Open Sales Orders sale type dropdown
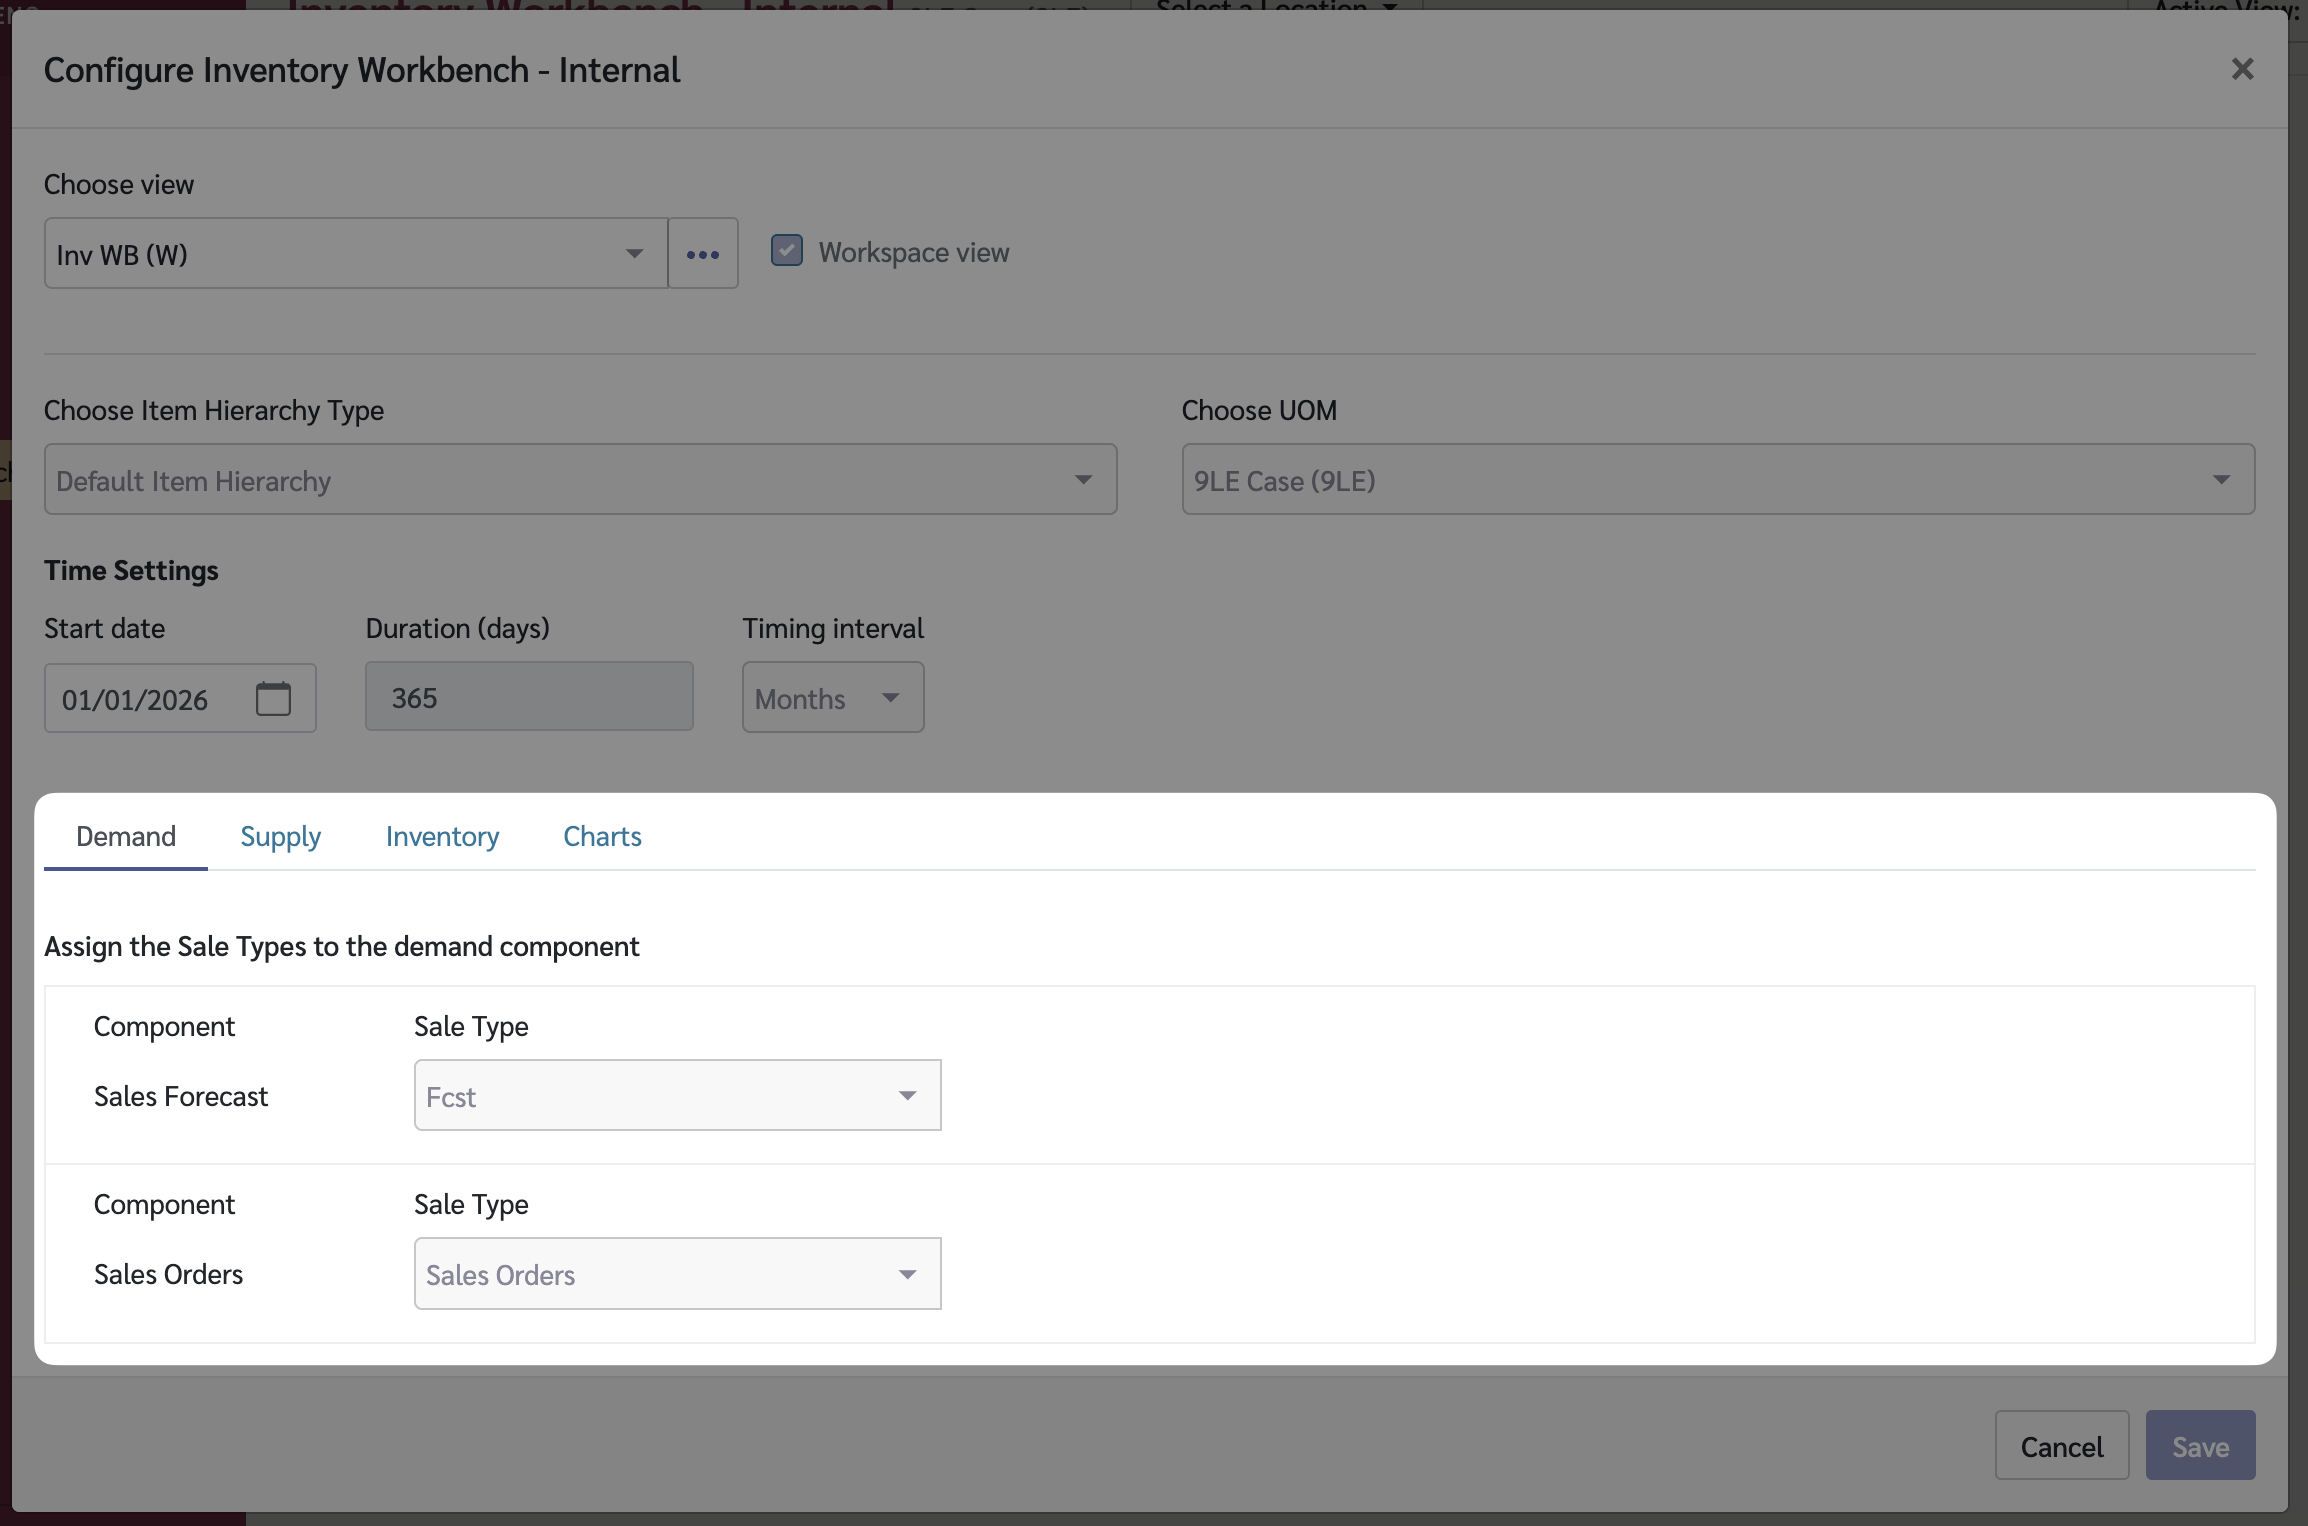2308x1526 pixels. 677,1274
